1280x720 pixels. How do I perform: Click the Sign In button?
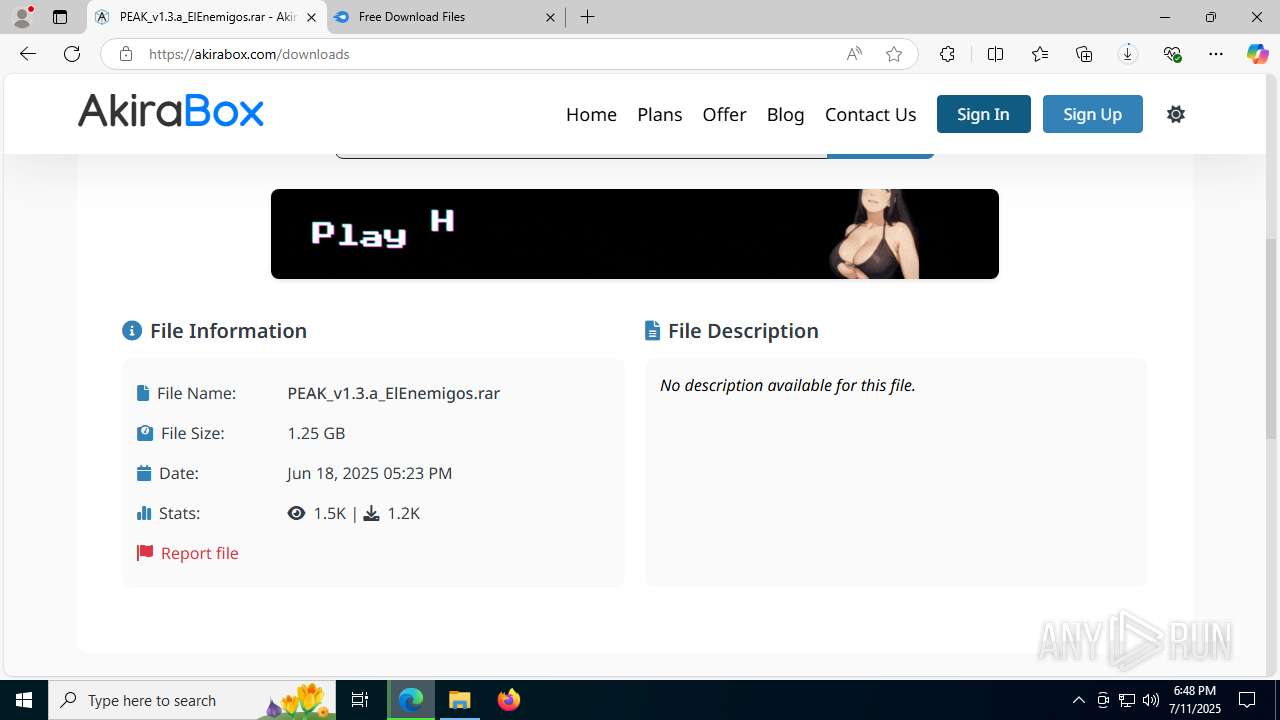click(983, 114)
